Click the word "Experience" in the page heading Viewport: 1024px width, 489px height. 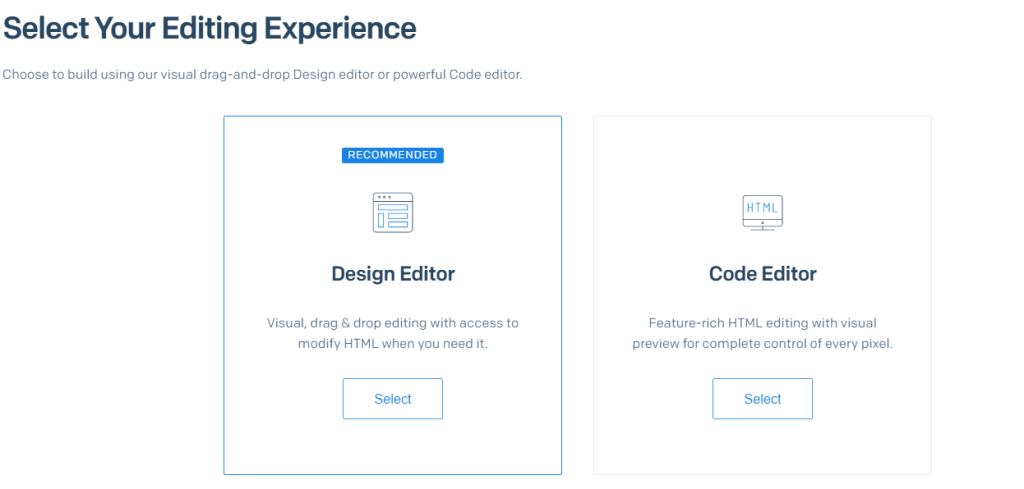tap(340, 28)
